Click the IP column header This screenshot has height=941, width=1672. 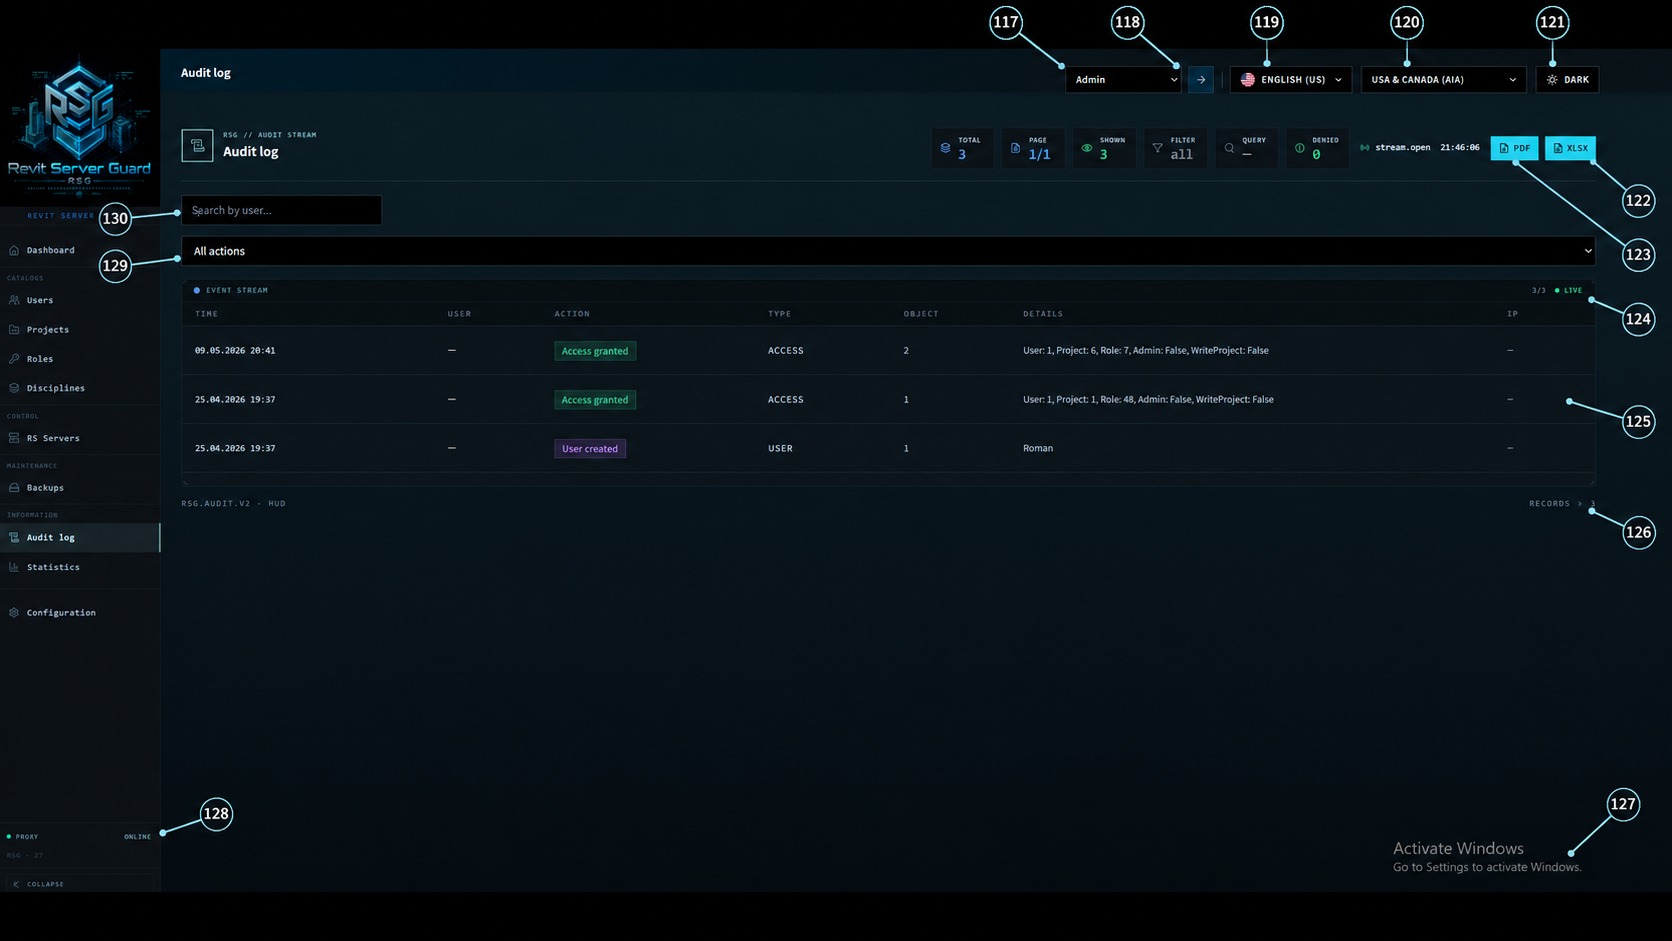pyautogui.click(x=1512, y=314)
